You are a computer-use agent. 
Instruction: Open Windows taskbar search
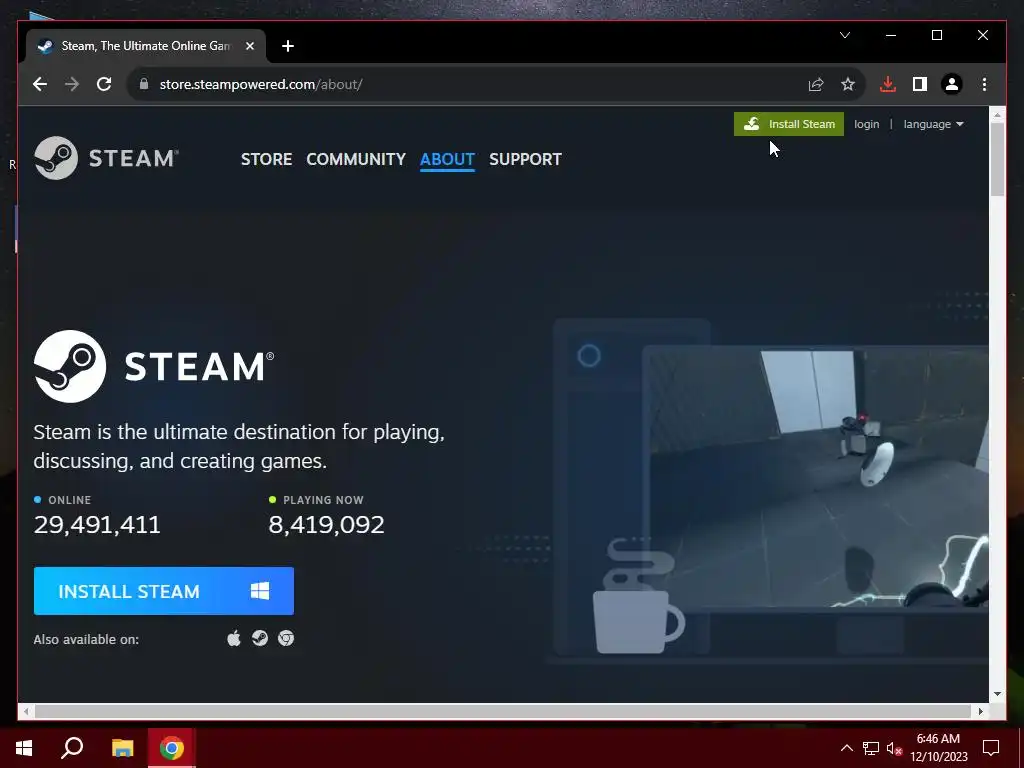(72, 748)
